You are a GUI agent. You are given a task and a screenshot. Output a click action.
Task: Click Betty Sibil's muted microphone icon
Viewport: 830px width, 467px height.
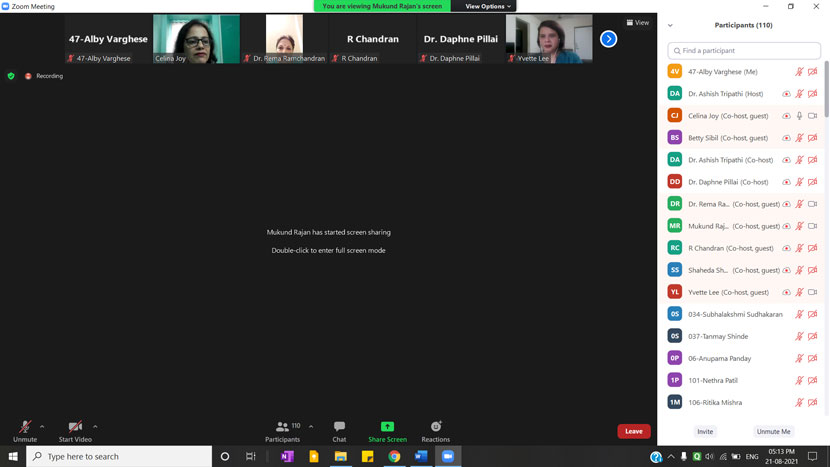[799, 138]
